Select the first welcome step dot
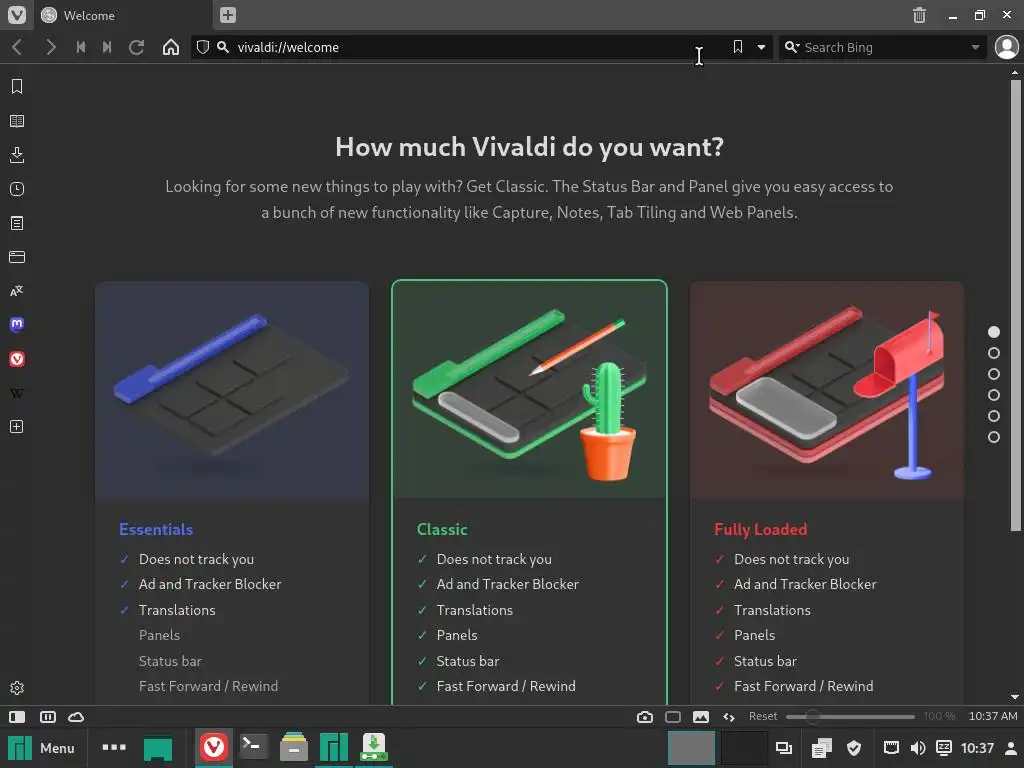Screen dimensions: 1024x768 point(993,332)
